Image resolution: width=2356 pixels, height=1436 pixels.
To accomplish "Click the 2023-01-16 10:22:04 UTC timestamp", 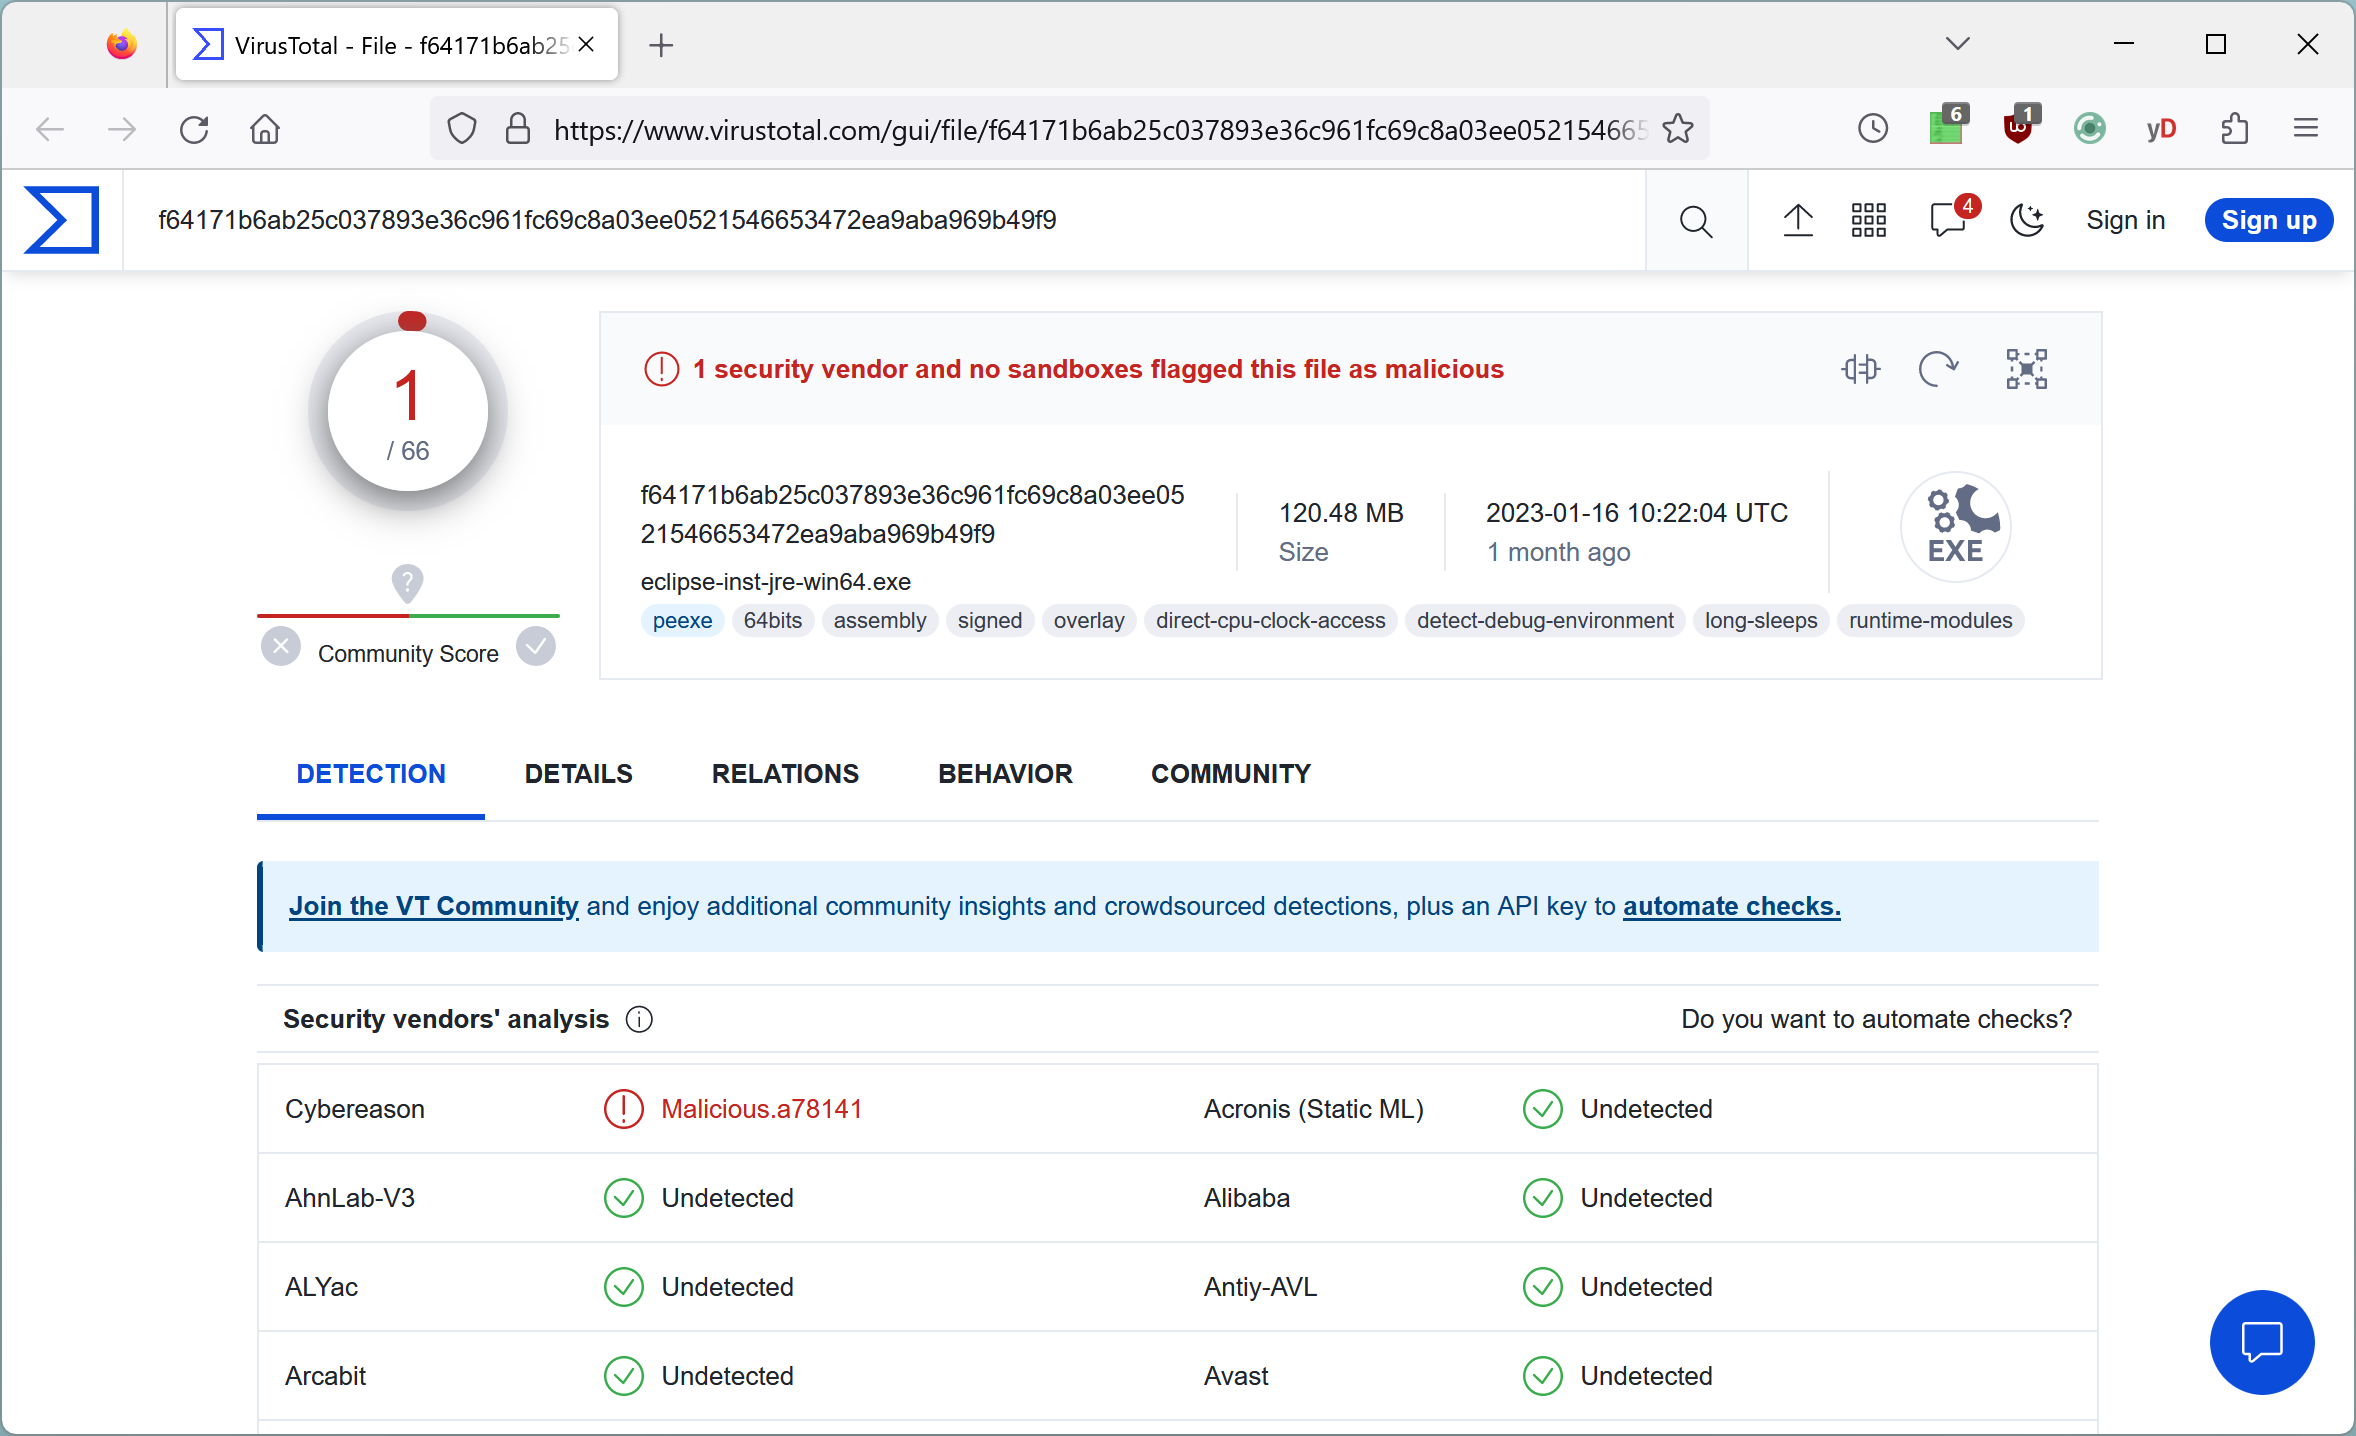I will (1637, 513).
